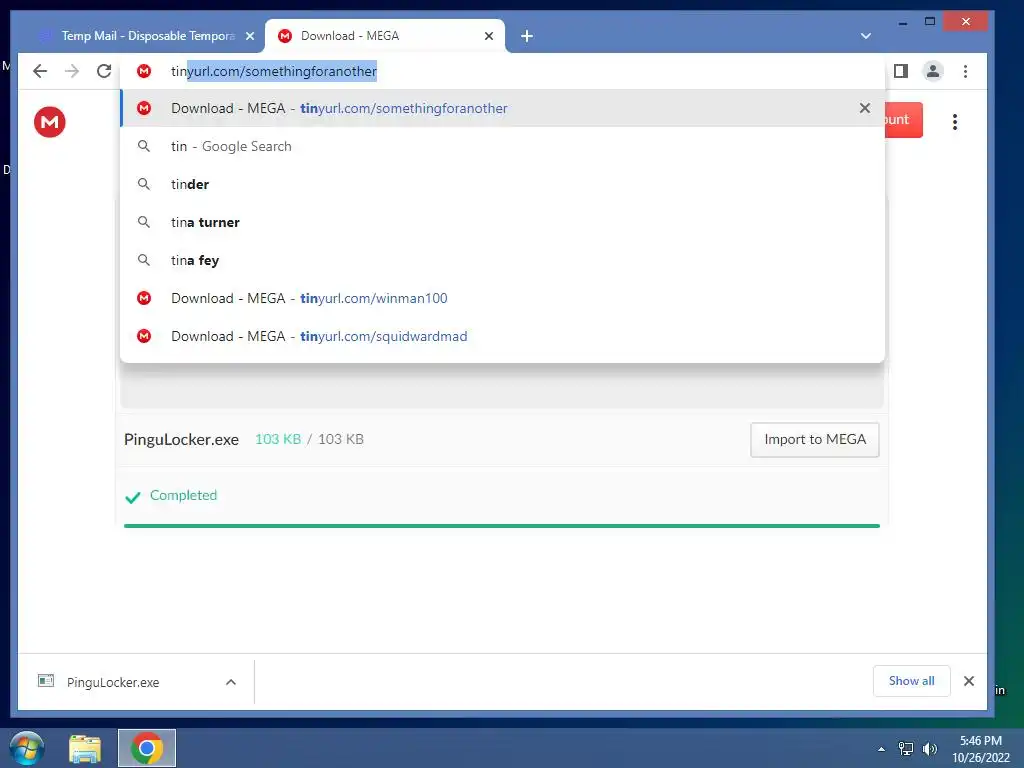Click the MEGA favicon in address bar

pos(144,71)
